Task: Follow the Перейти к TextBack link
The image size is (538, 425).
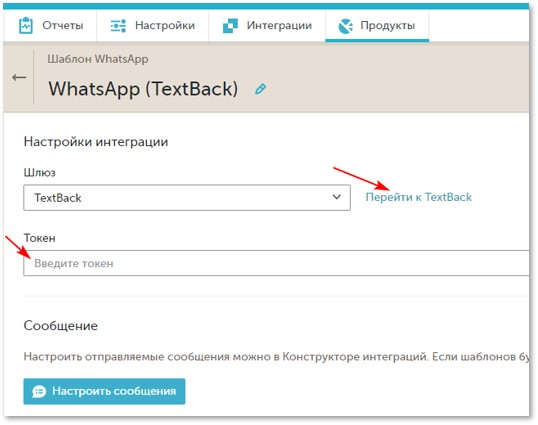Action: [419, 197]
